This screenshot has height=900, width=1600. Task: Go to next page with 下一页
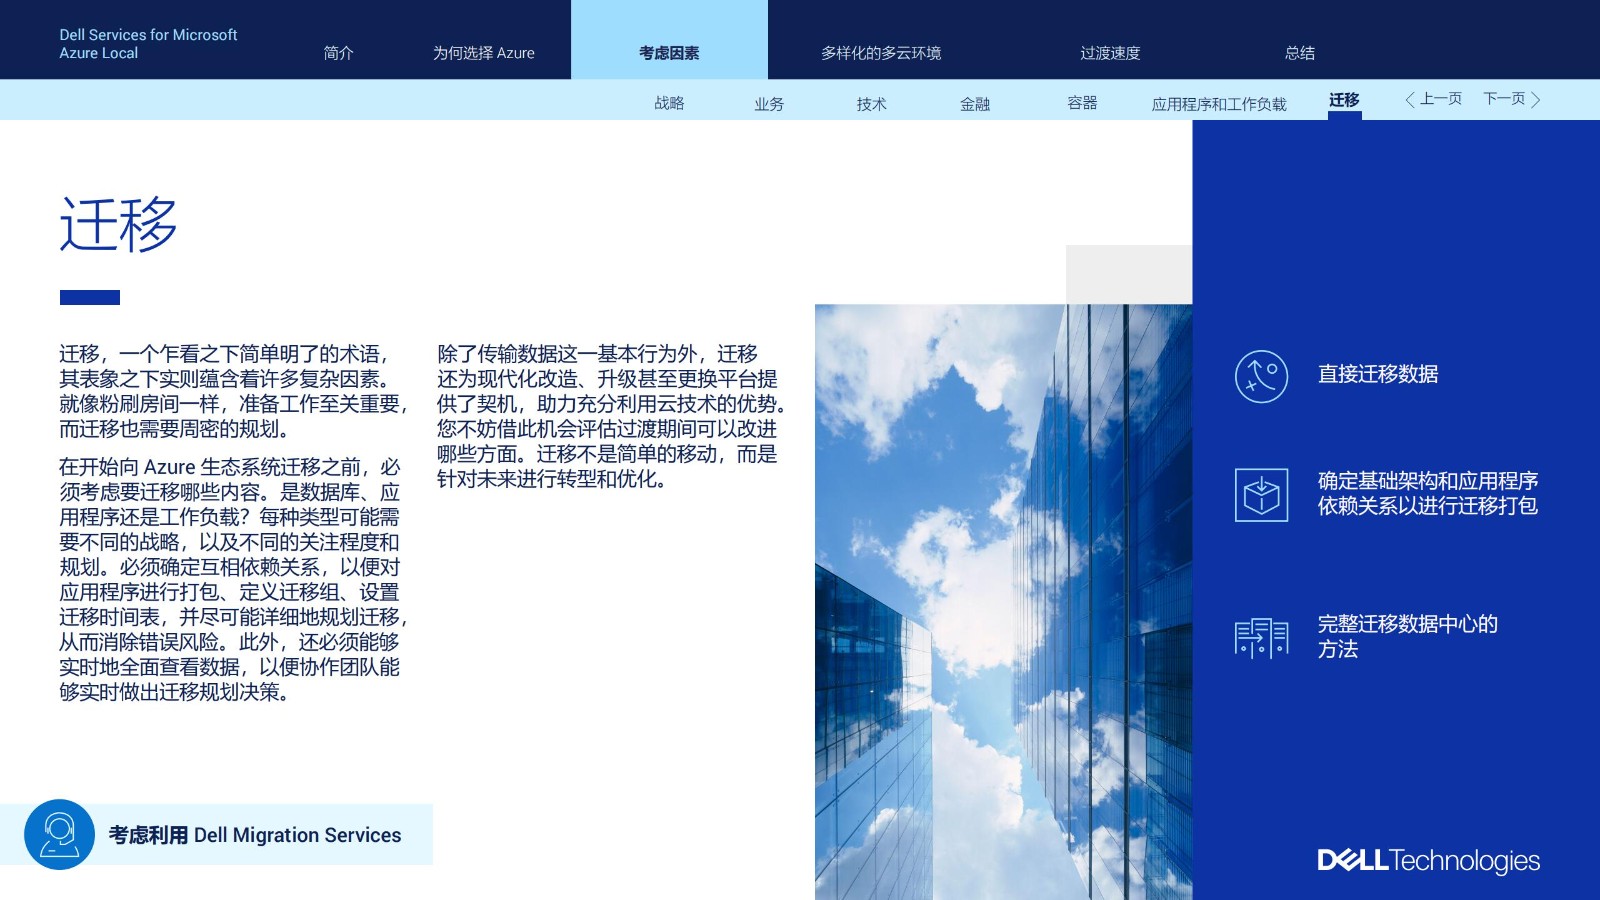point(1511,99)
